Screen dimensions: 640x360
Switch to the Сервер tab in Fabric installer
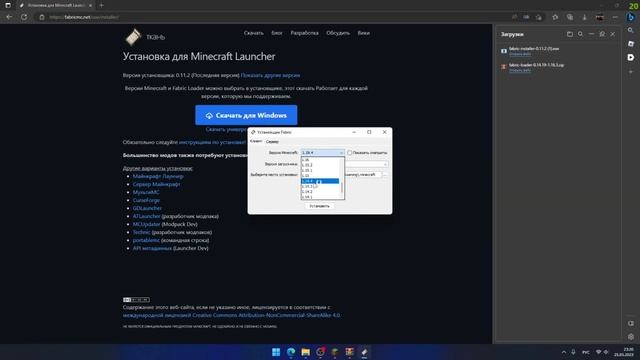point(272,142)
